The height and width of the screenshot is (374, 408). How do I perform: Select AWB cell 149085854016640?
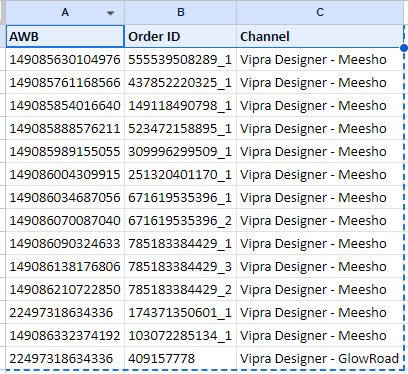point(65,105)
